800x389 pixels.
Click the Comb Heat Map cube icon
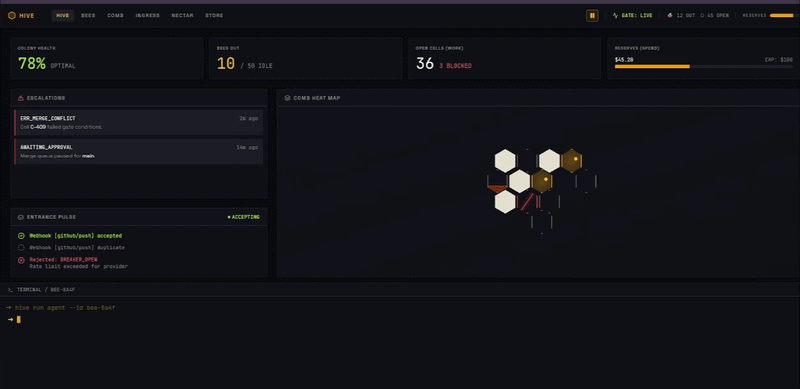(x=287, y=98)
